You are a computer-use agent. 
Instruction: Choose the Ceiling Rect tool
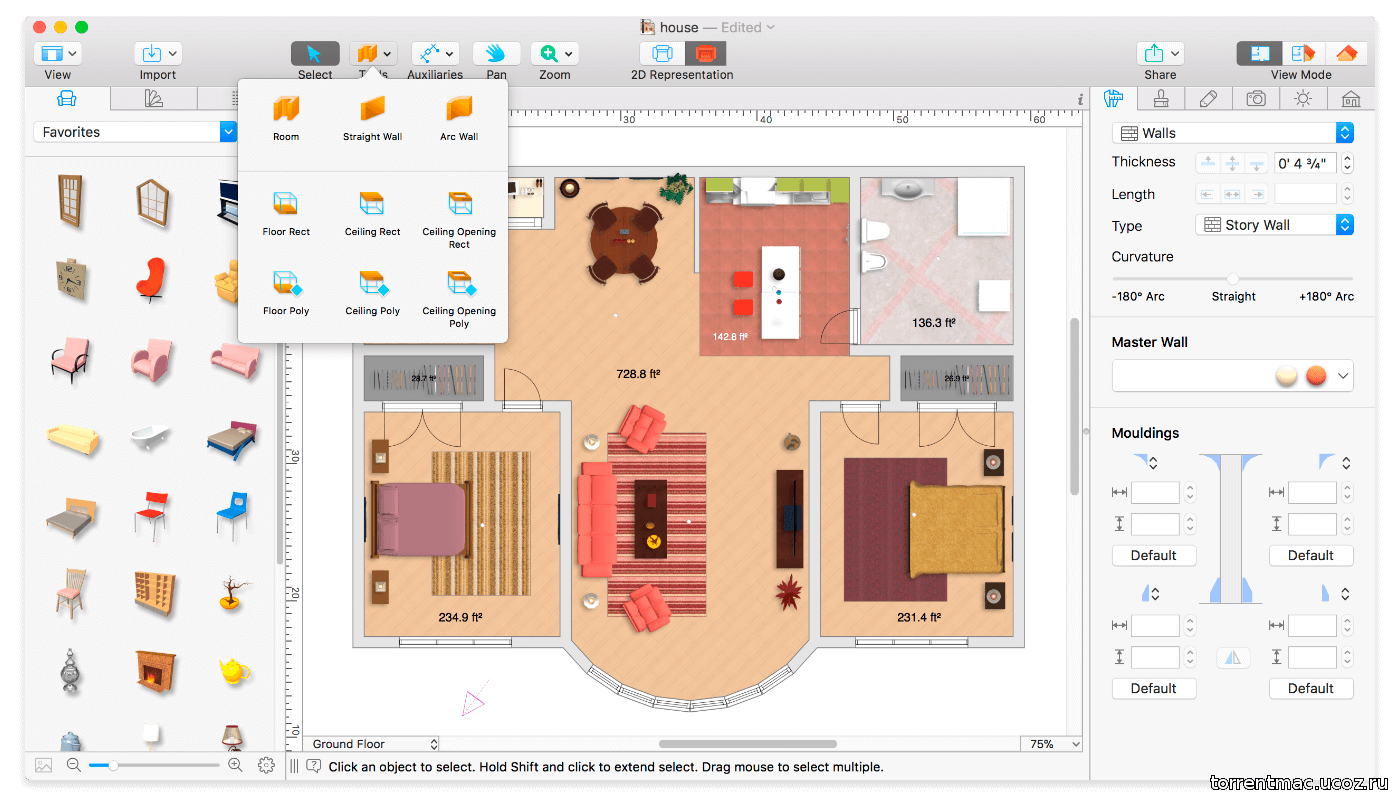click(x=372, y=213)
